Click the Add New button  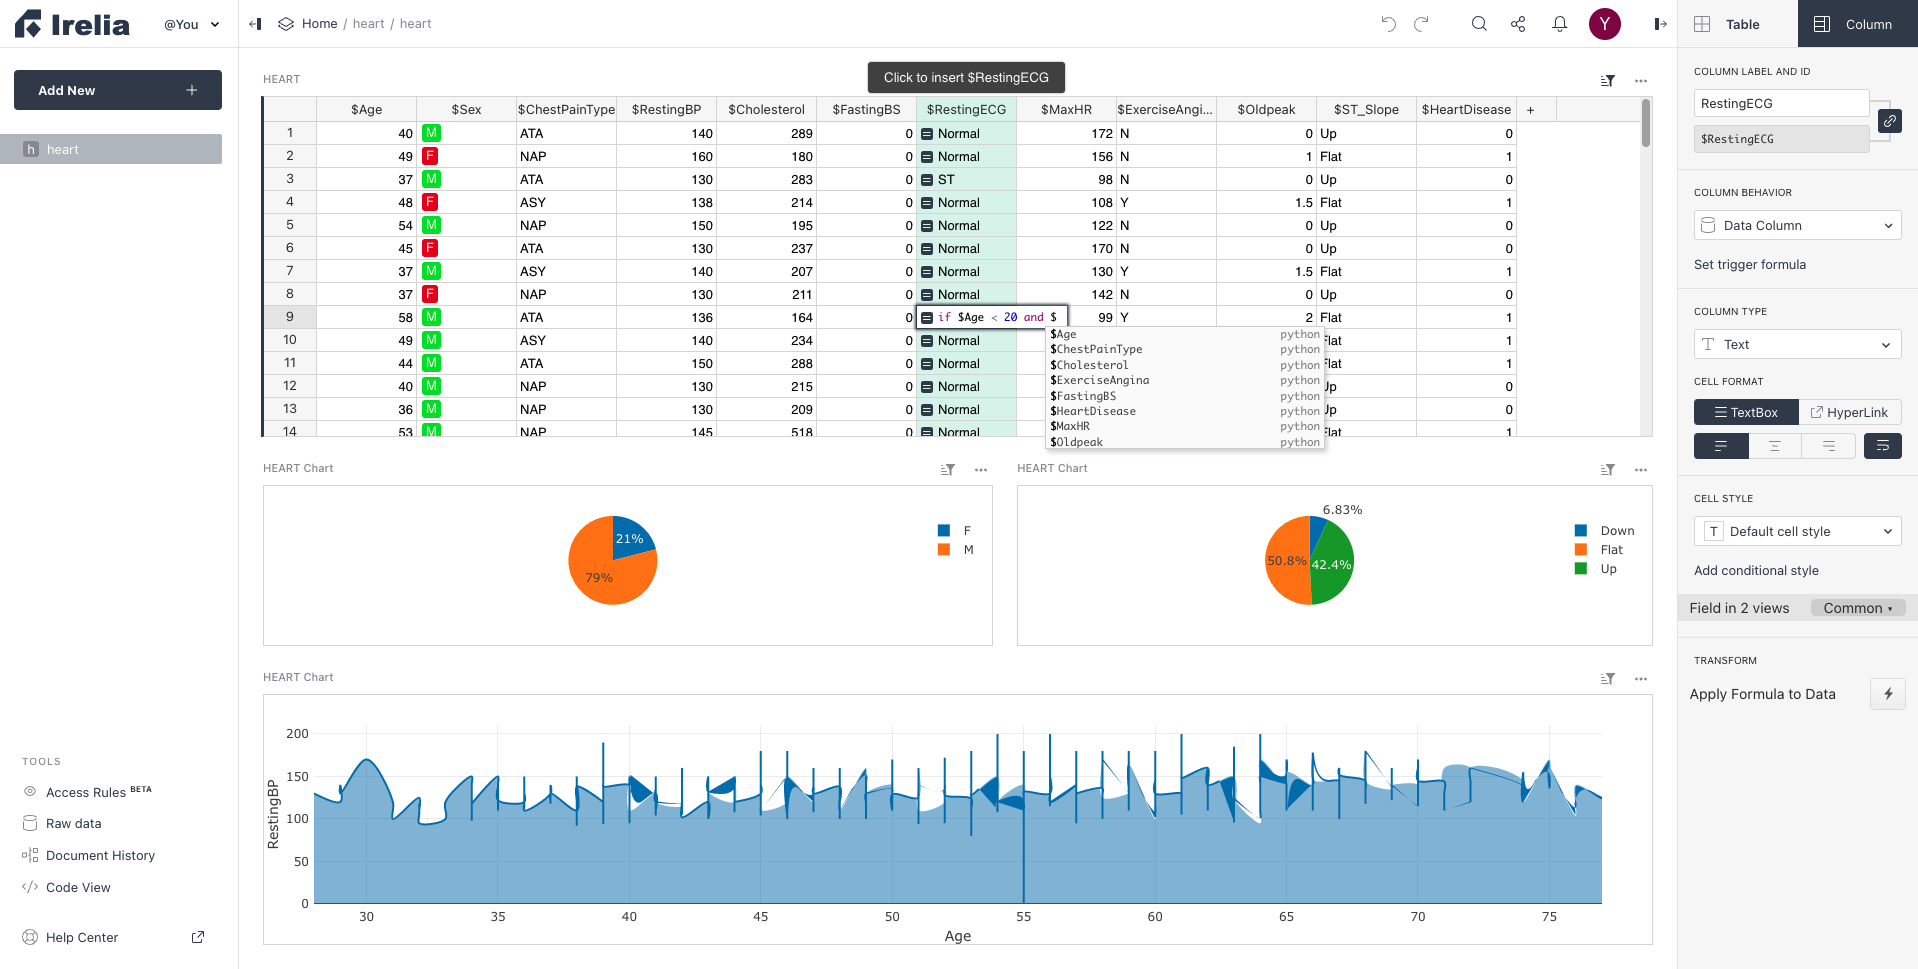(x=118, y=90)
